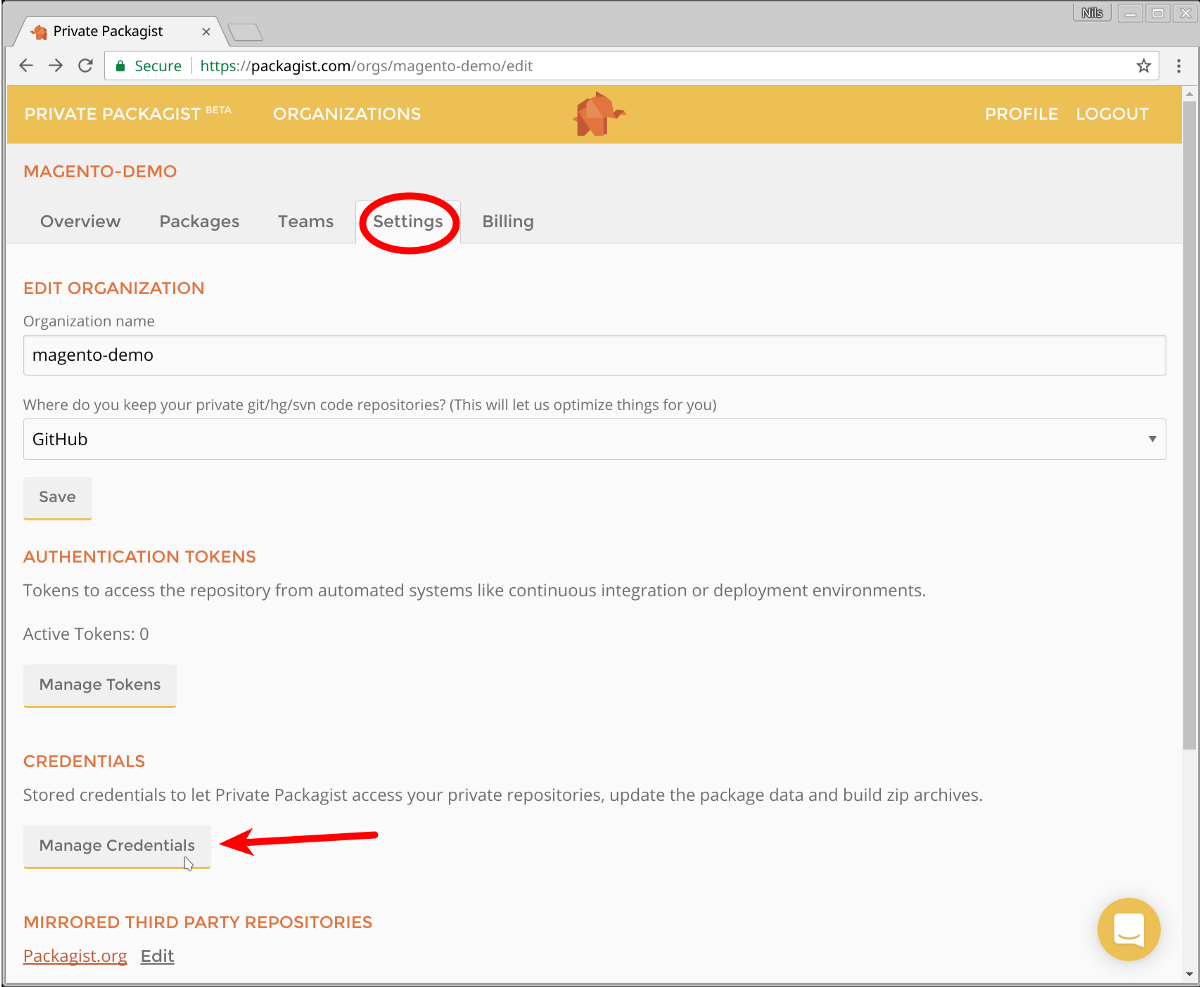Go forward with browser forward arrow
This screenshot has height=987, width=1200.
click(x=56, y=66)
